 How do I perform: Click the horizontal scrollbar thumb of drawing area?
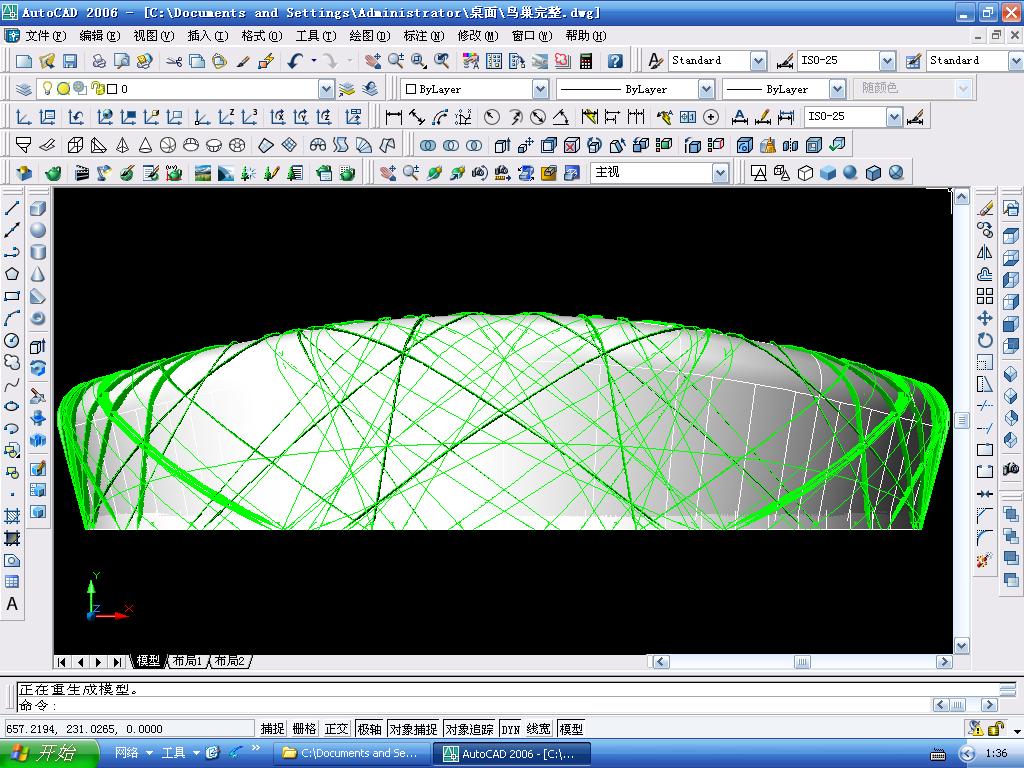tap(802, 662)
